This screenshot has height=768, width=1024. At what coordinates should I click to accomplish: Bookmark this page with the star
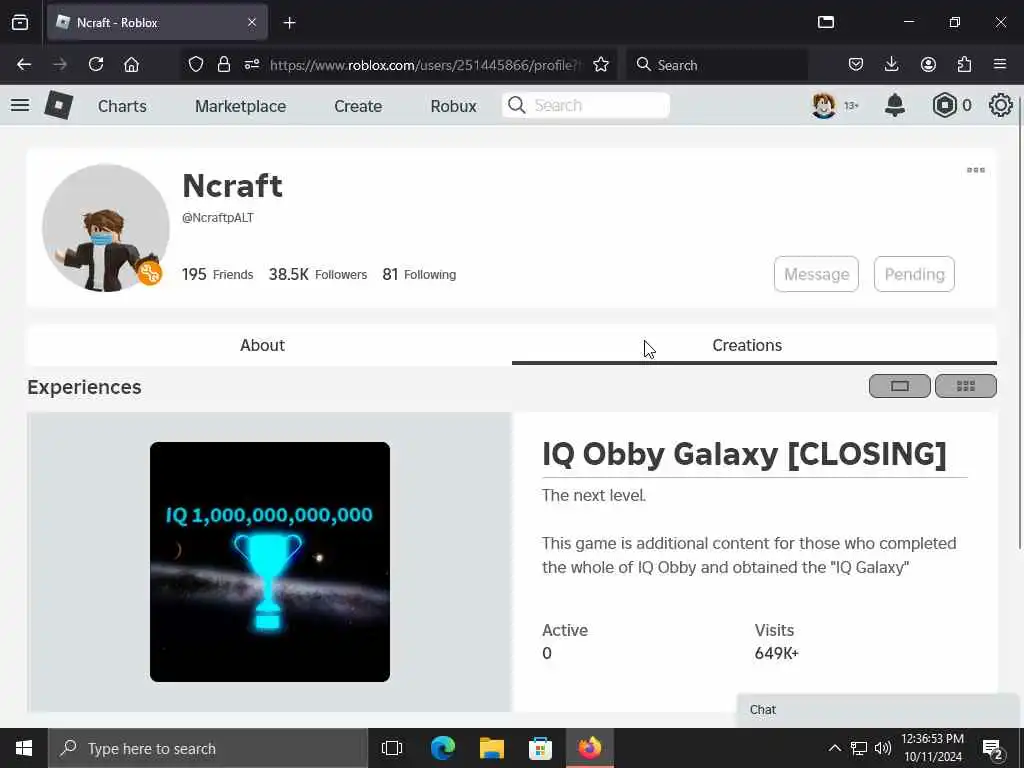coord(601,65)
